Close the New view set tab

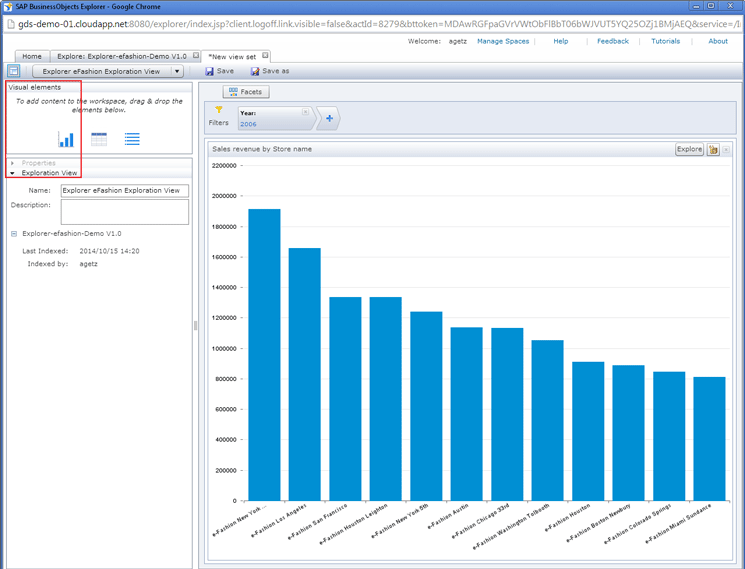(265, 56)
